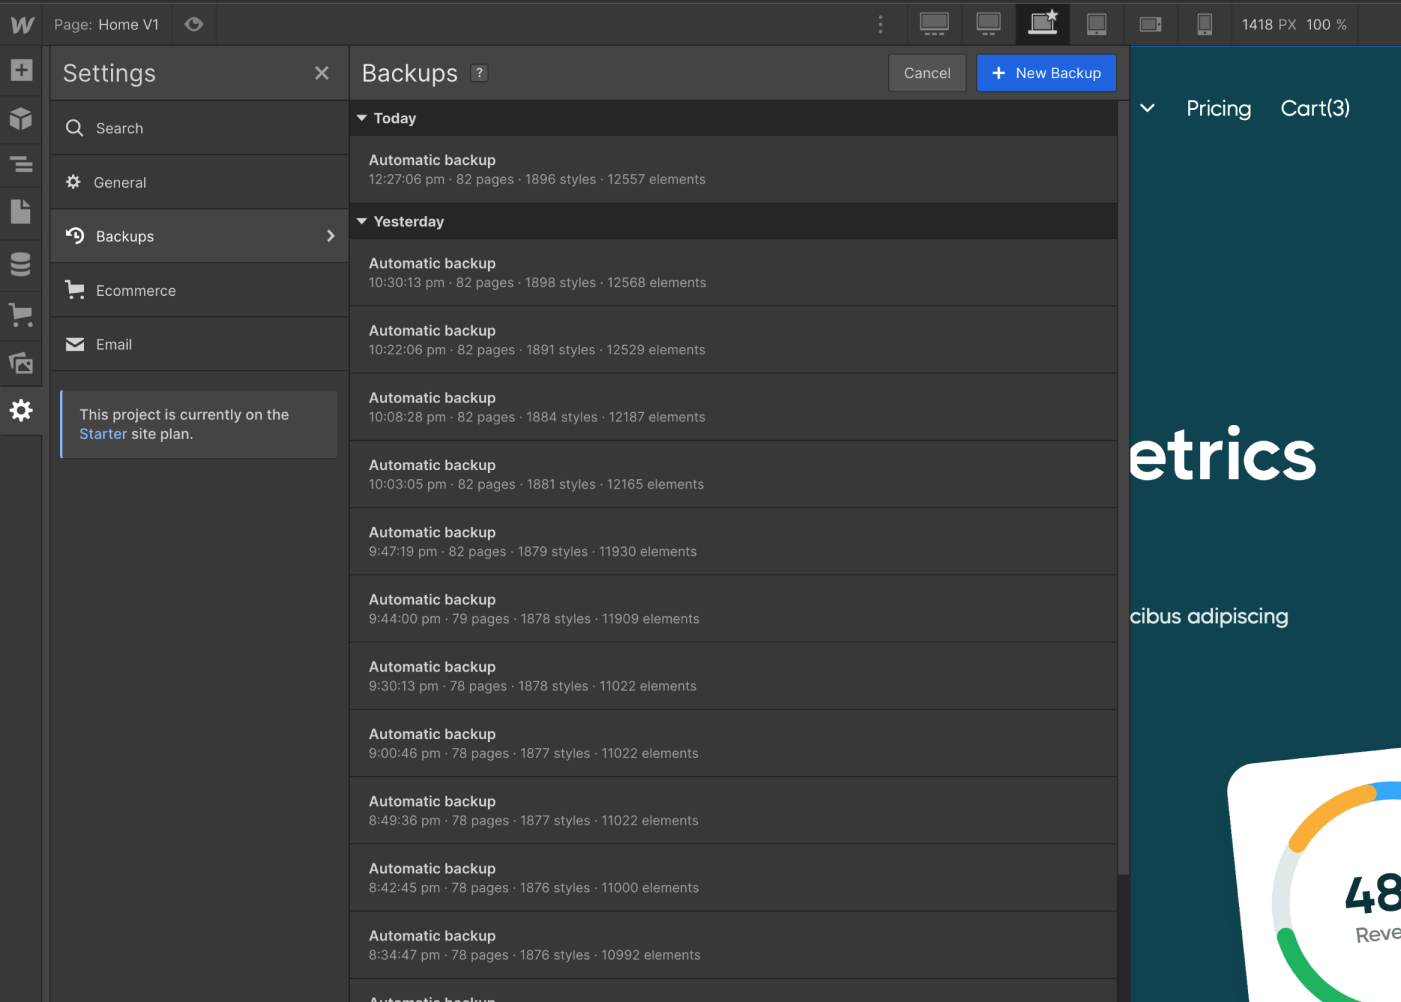Open the Add Elements panel
1401x1002 pixels.
pyautogui.click(x=21, y=70)
